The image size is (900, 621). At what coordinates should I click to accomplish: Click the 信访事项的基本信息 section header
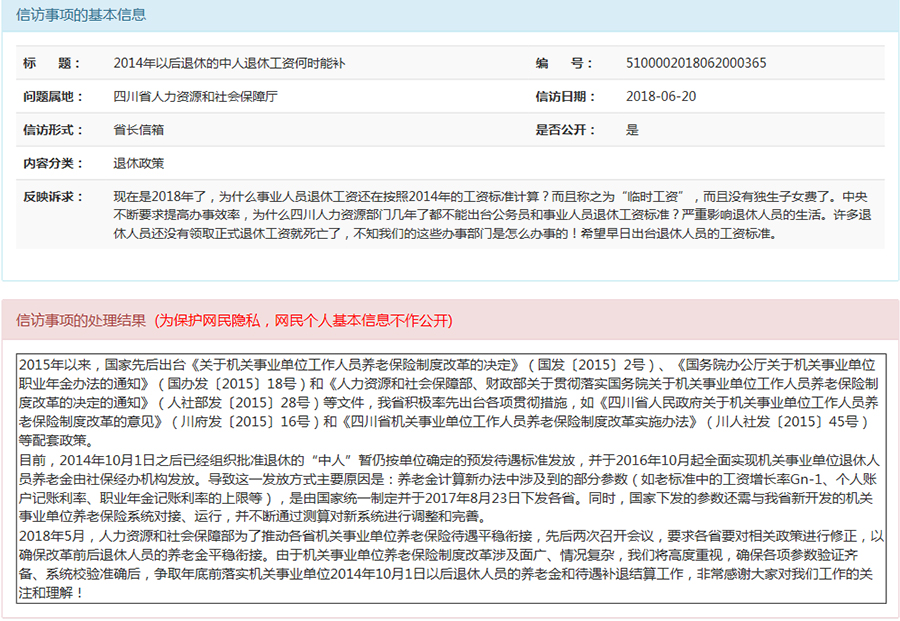coord(81,14)
